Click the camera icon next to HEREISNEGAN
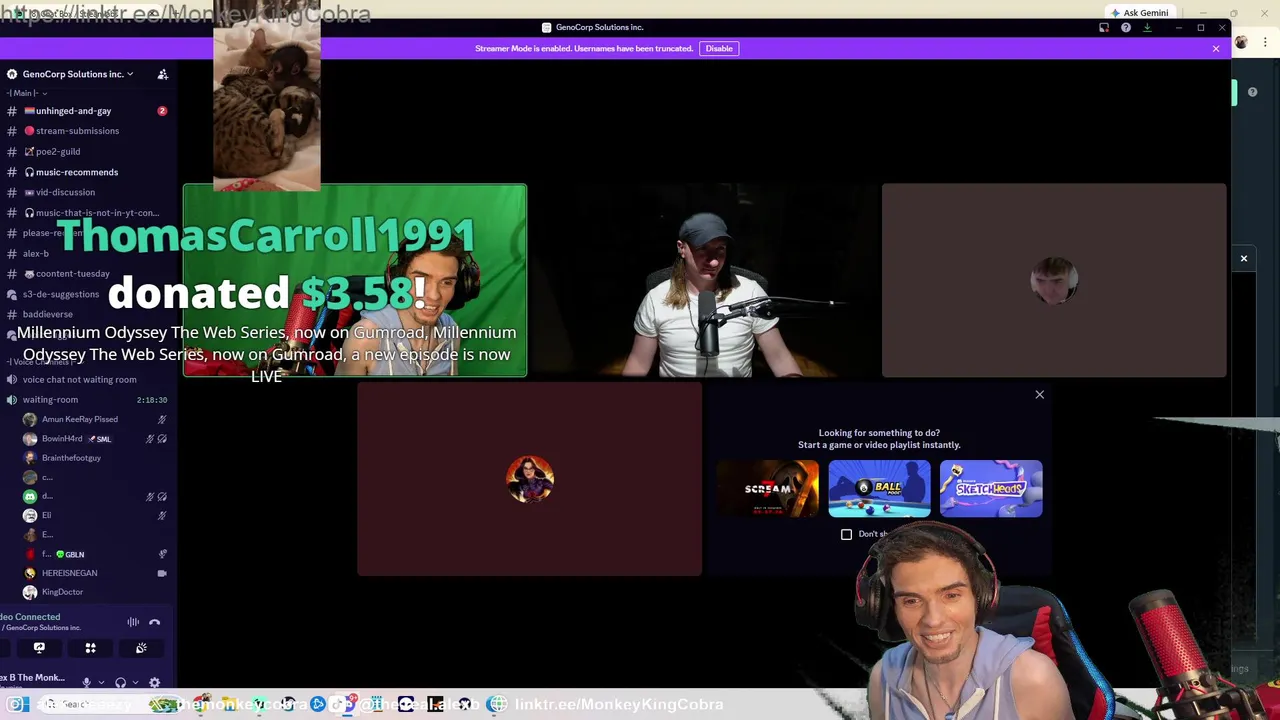The image size is (1280, 720). click(162, 573)
